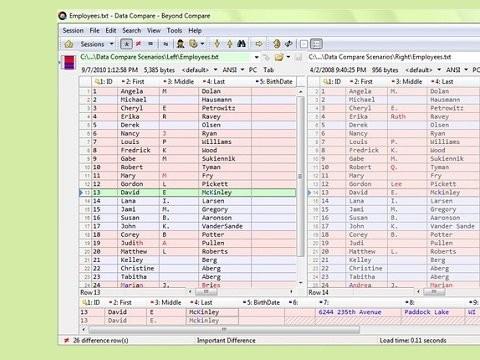Jump to next difference arrow

click(x=217, y=44)
